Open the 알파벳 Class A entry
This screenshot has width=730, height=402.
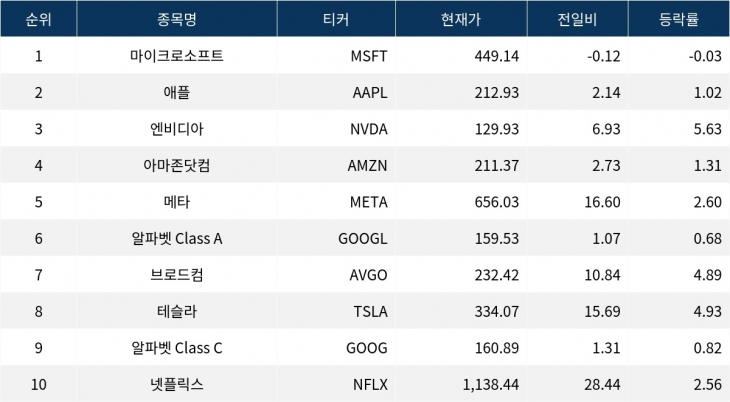pyautogui.click(x=177, y=238)
